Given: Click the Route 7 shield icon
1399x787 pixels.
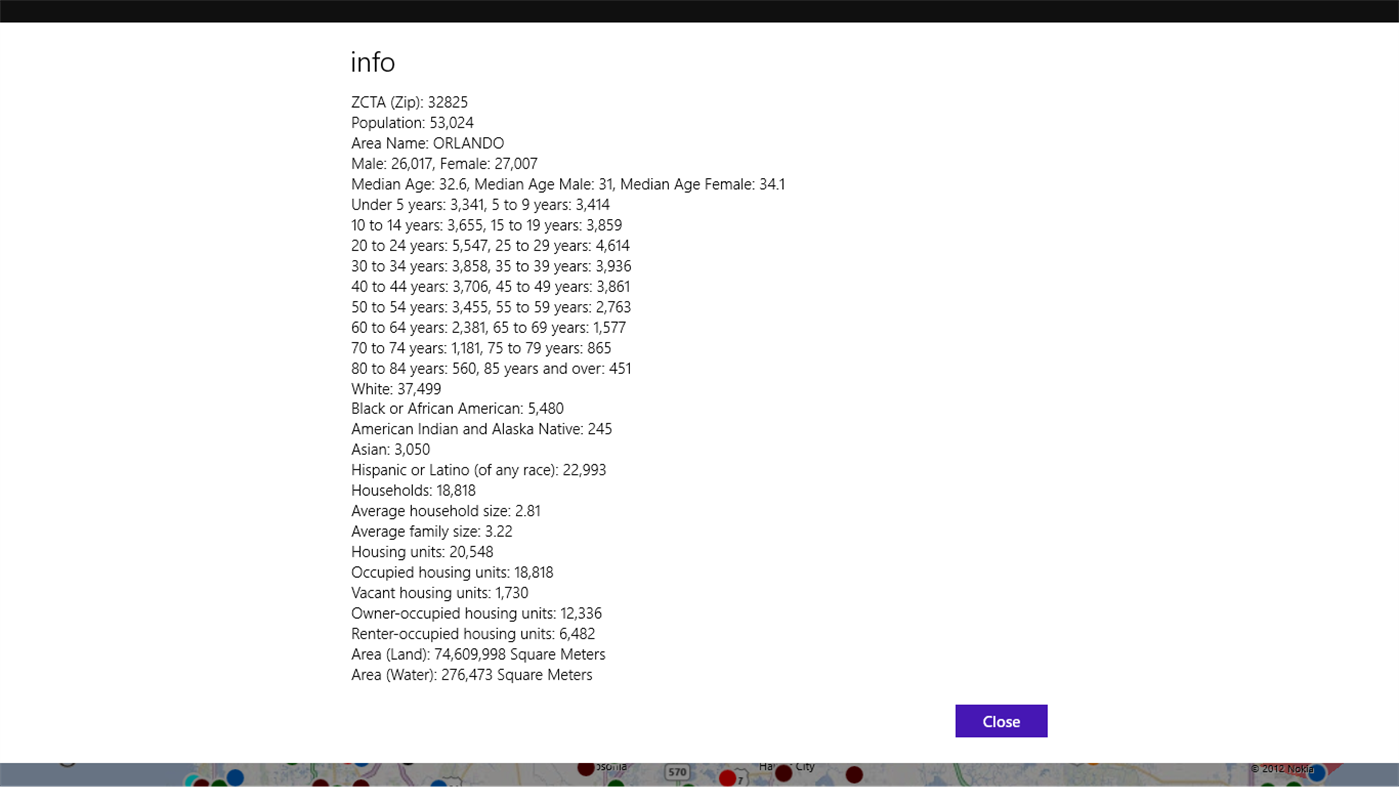Looking at the screenshot, I should coord(741,778).
